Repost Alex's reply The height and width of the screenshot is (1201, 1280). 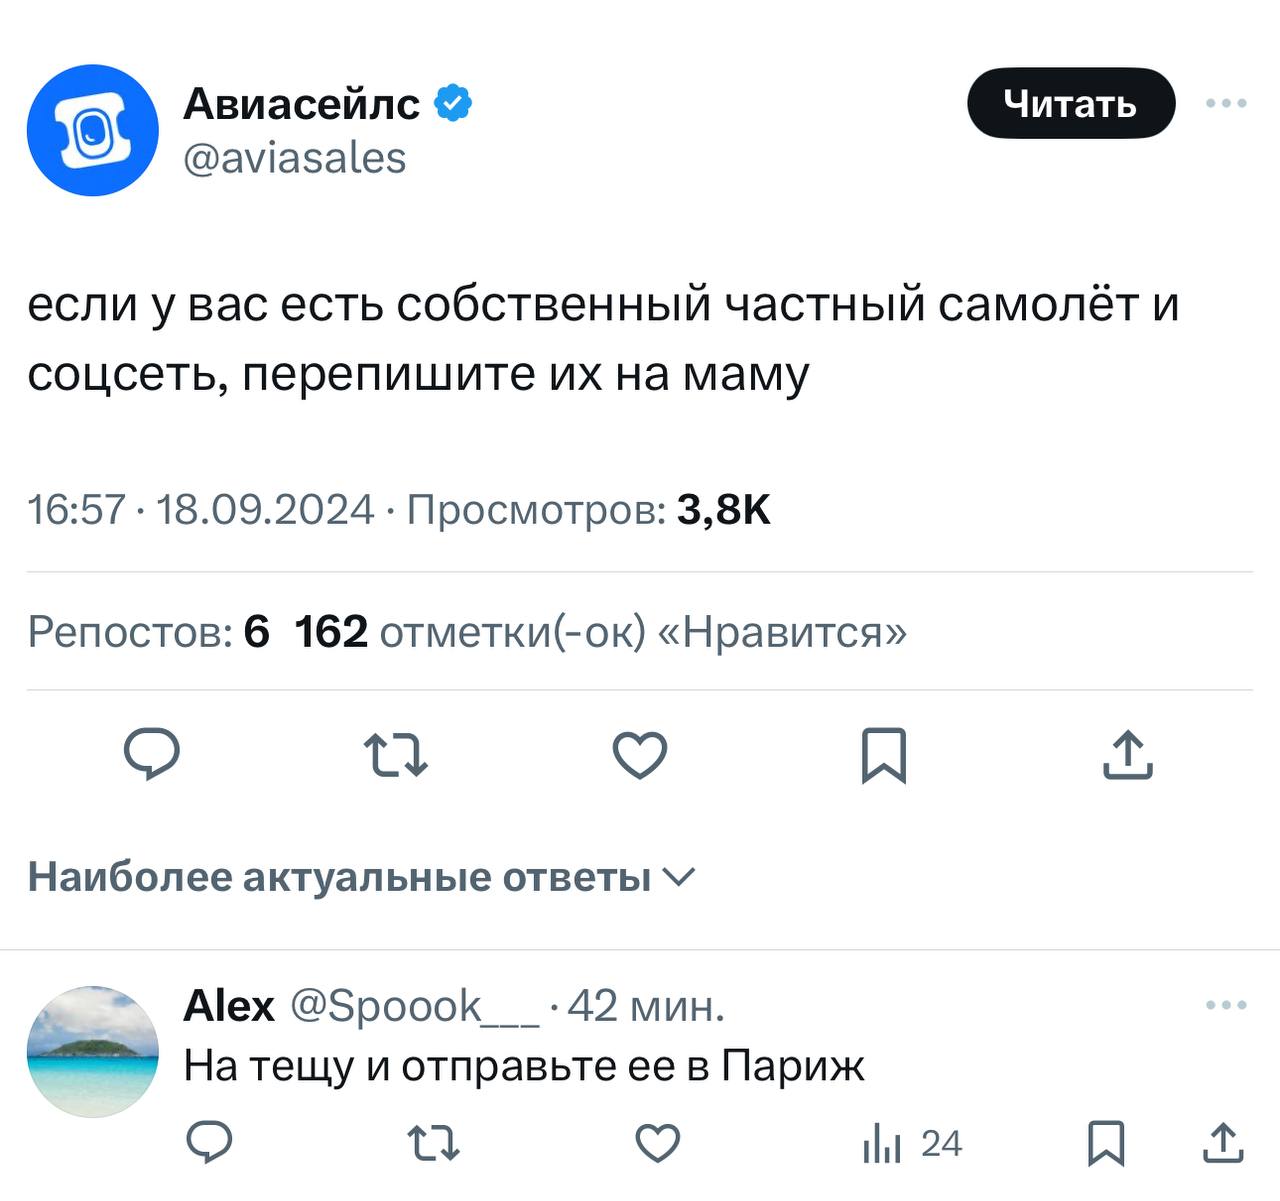(434, 1143)
